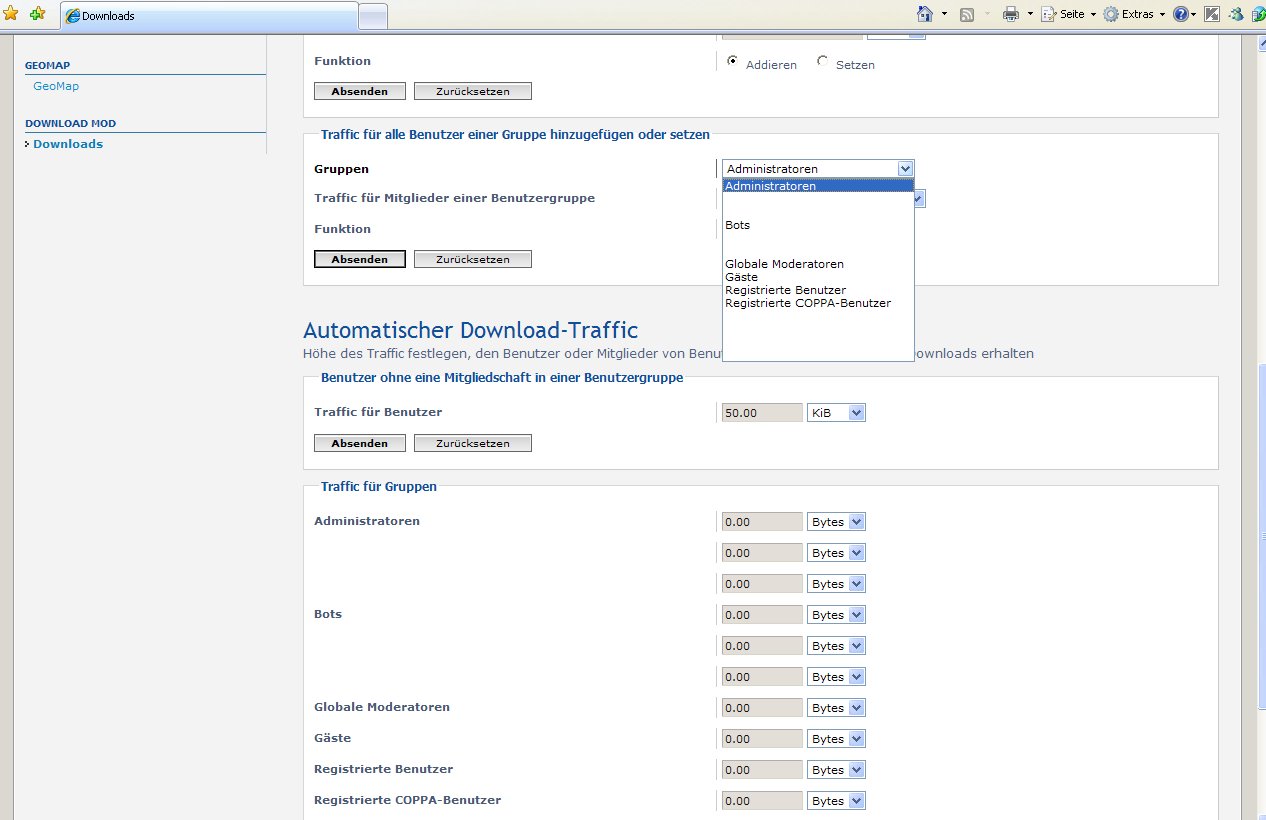The width and height of the screenshot is (1266, 820).
Task: Select the Addieren radio button
Action: [x=733, y=61]
